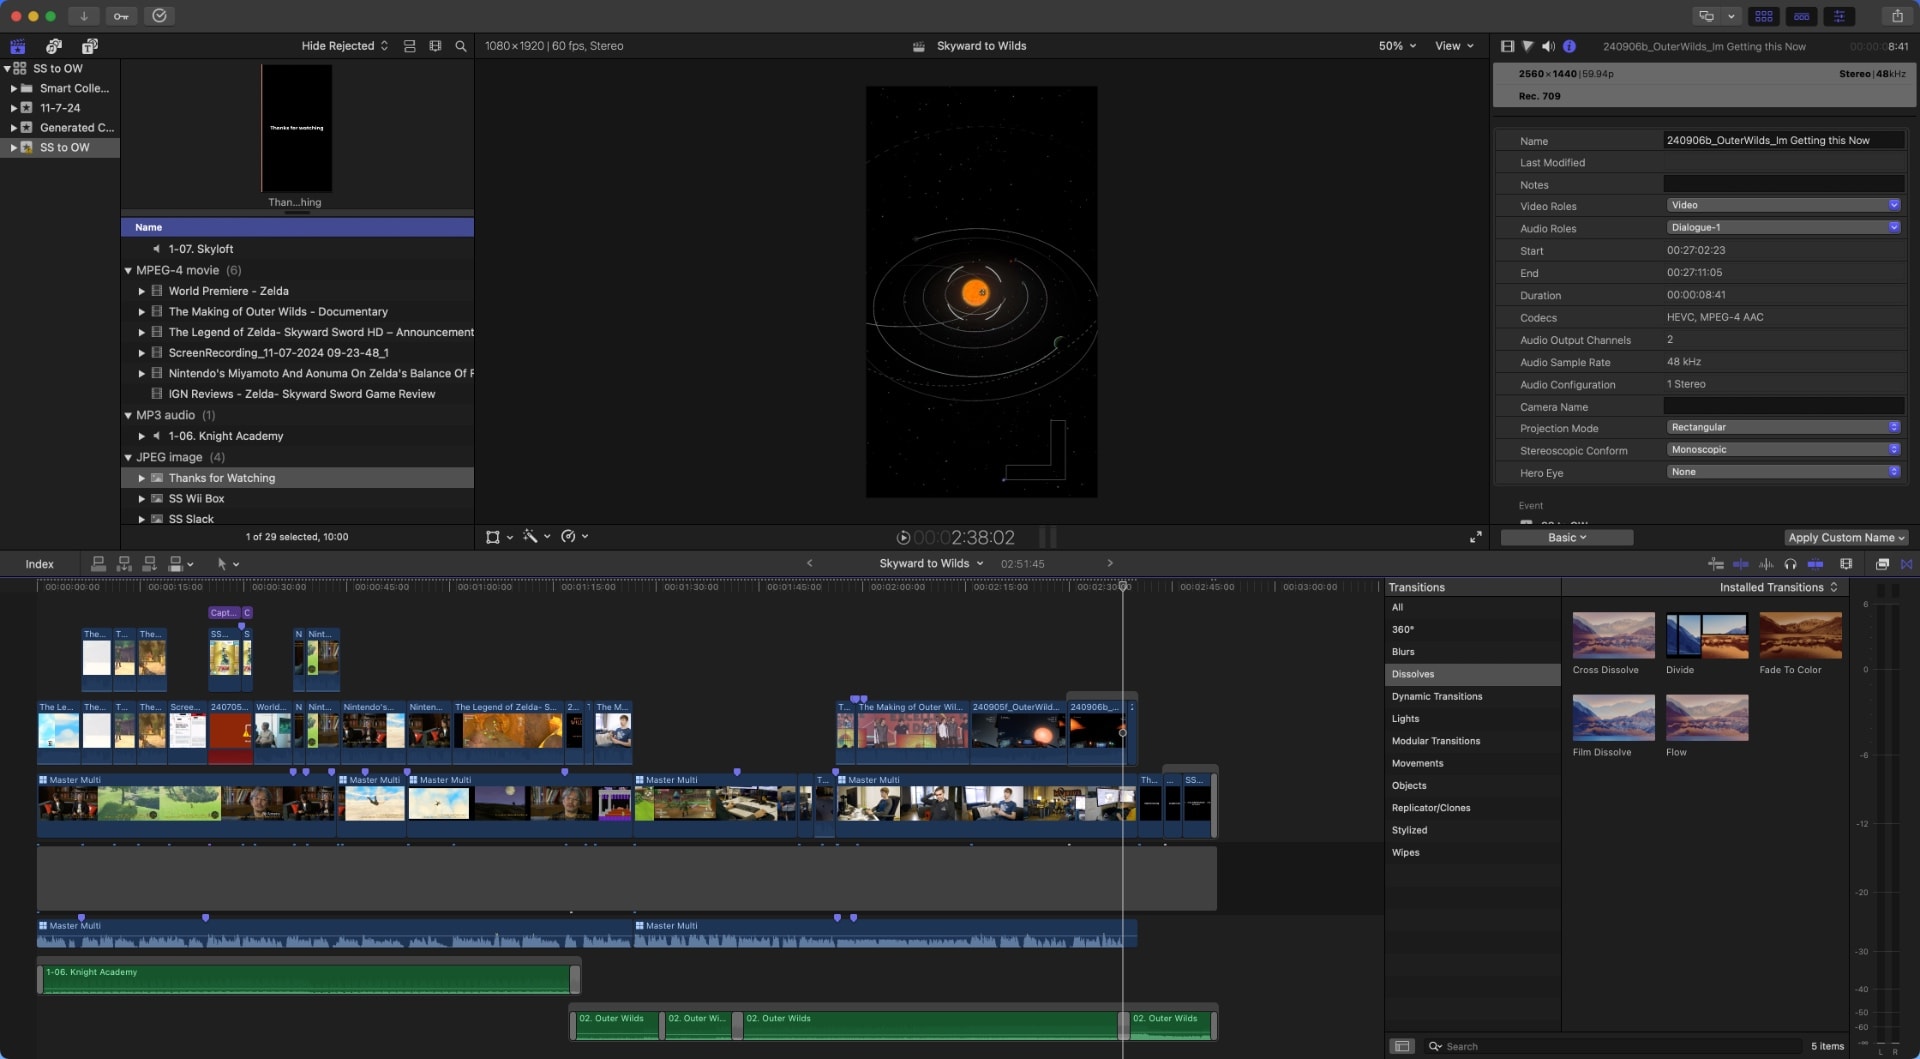1920x1059 pixels.
Task: Collapse the JPEG image group
Action: click(128, 457)
